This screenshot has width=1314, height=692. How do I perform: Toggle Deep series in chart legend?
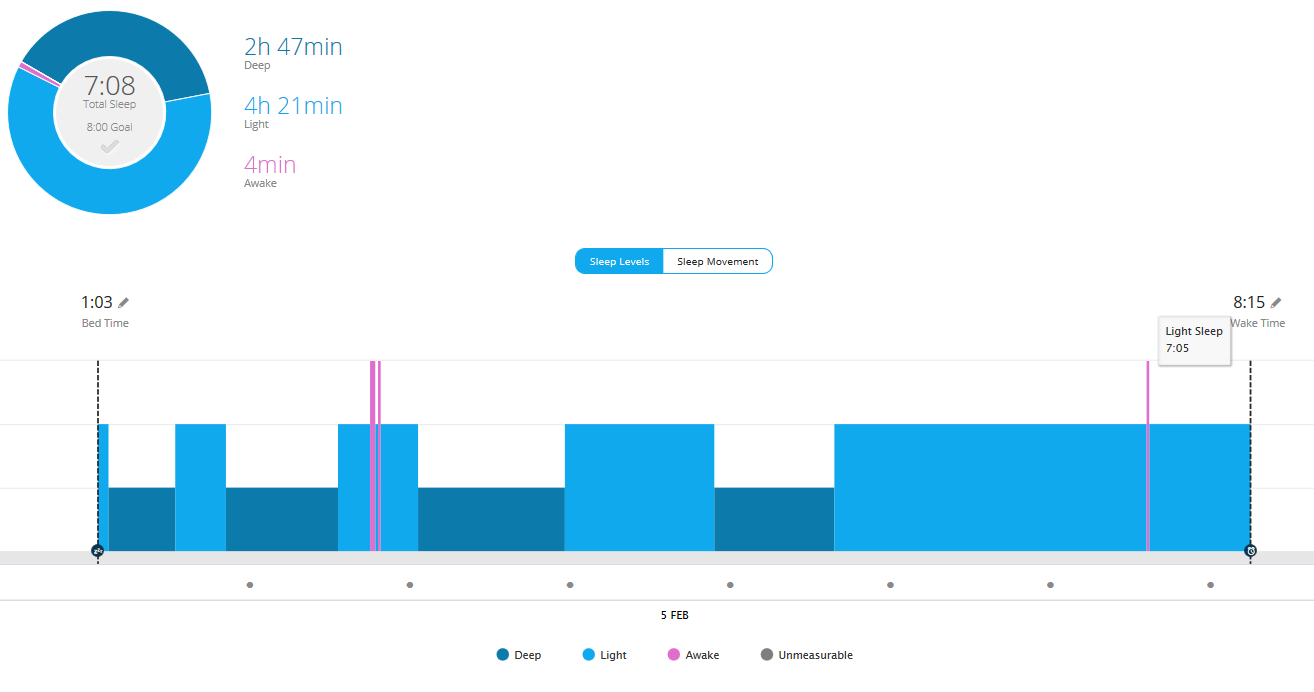click(x=519, y=655)
